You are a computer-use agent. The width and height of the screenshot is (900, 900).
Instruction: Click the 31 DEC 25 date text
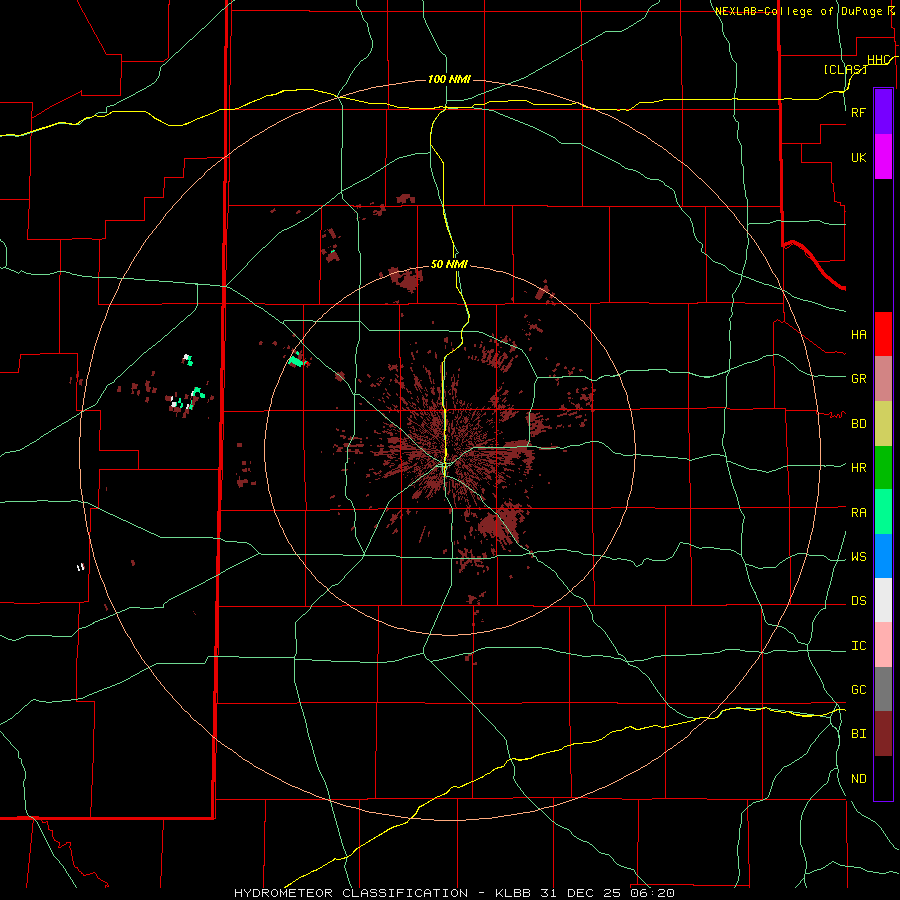click(581, 893)
